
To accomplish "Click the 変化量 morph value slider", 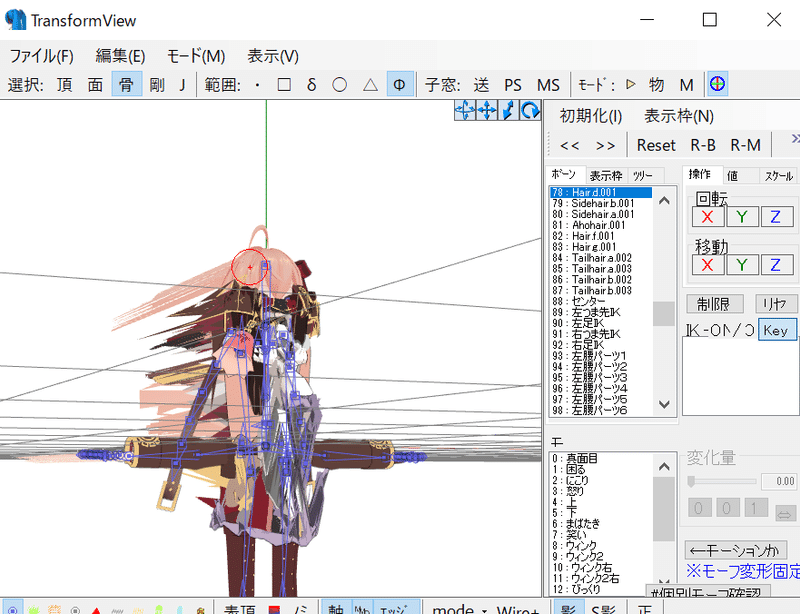I will pos(722,480).
